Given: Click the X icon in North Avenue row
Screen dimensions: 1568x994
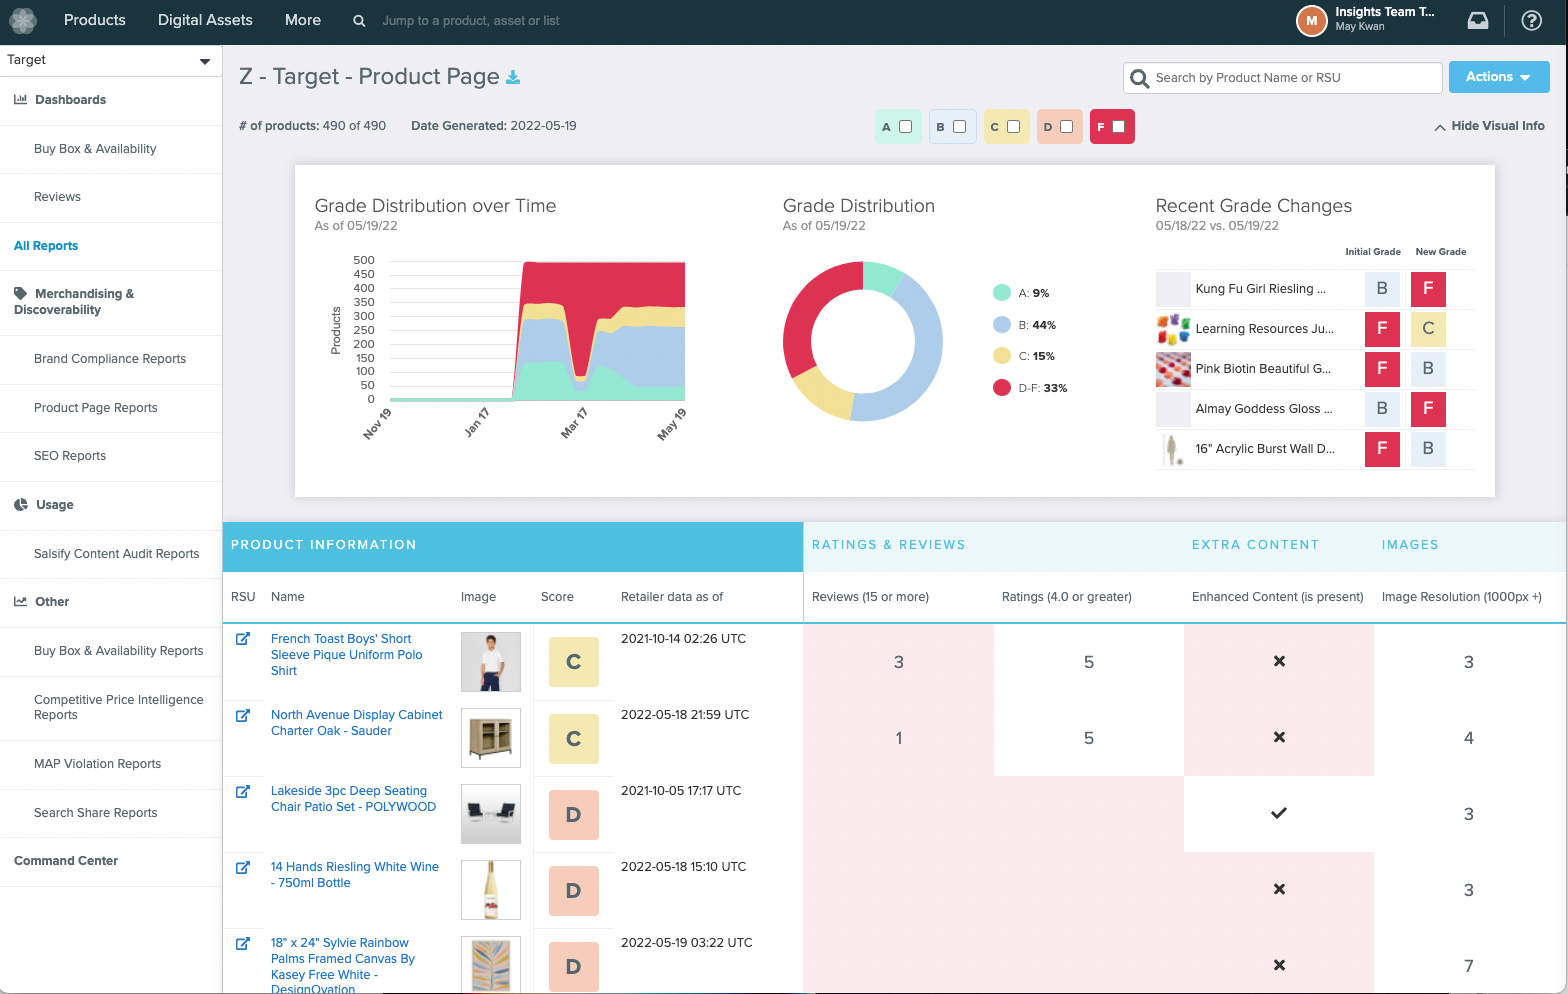Looking at the screenshot, I should (1279, 737).
